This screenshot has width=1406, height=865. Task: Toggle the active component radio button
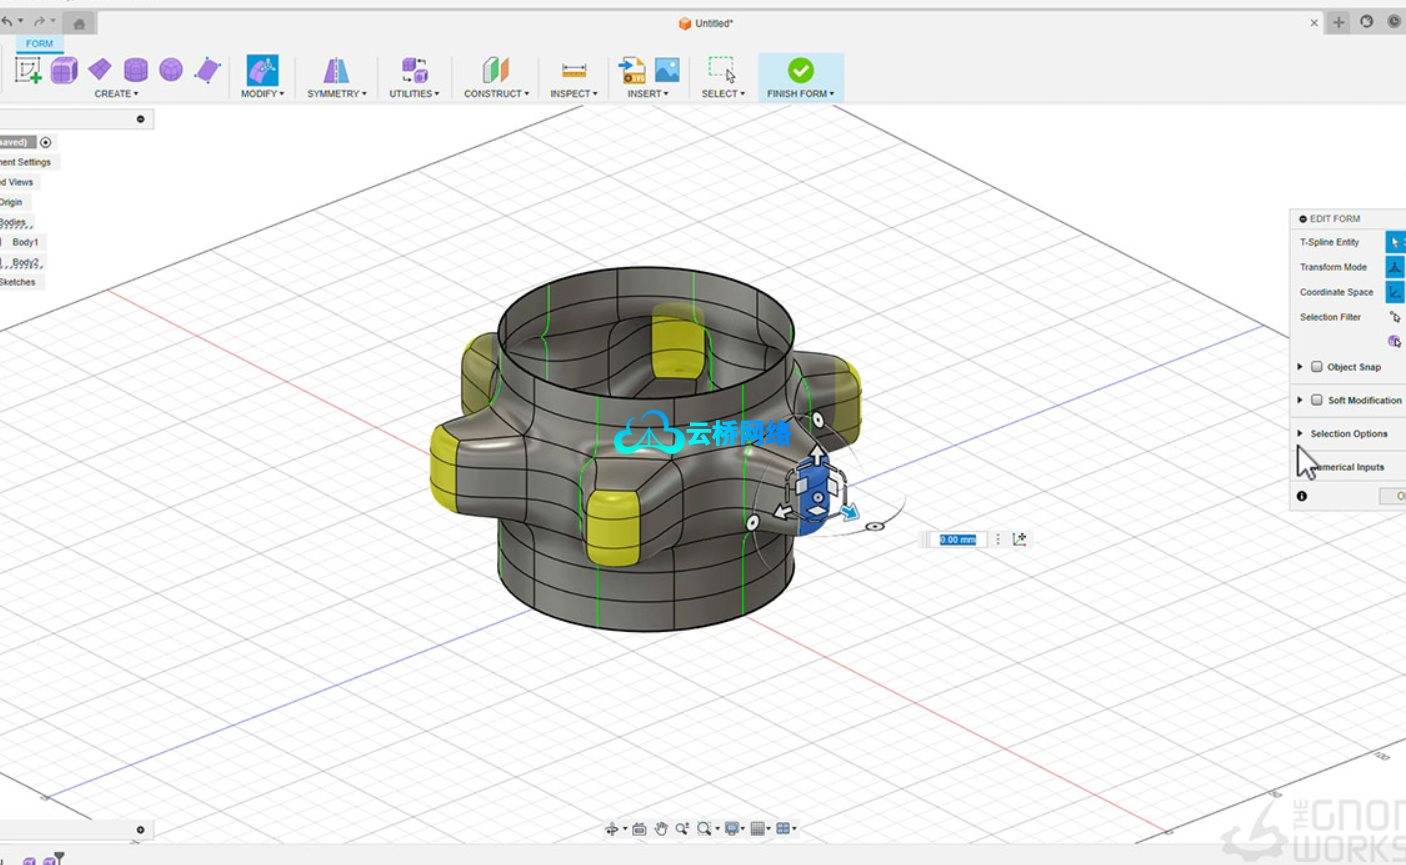(x=46, y=142)
